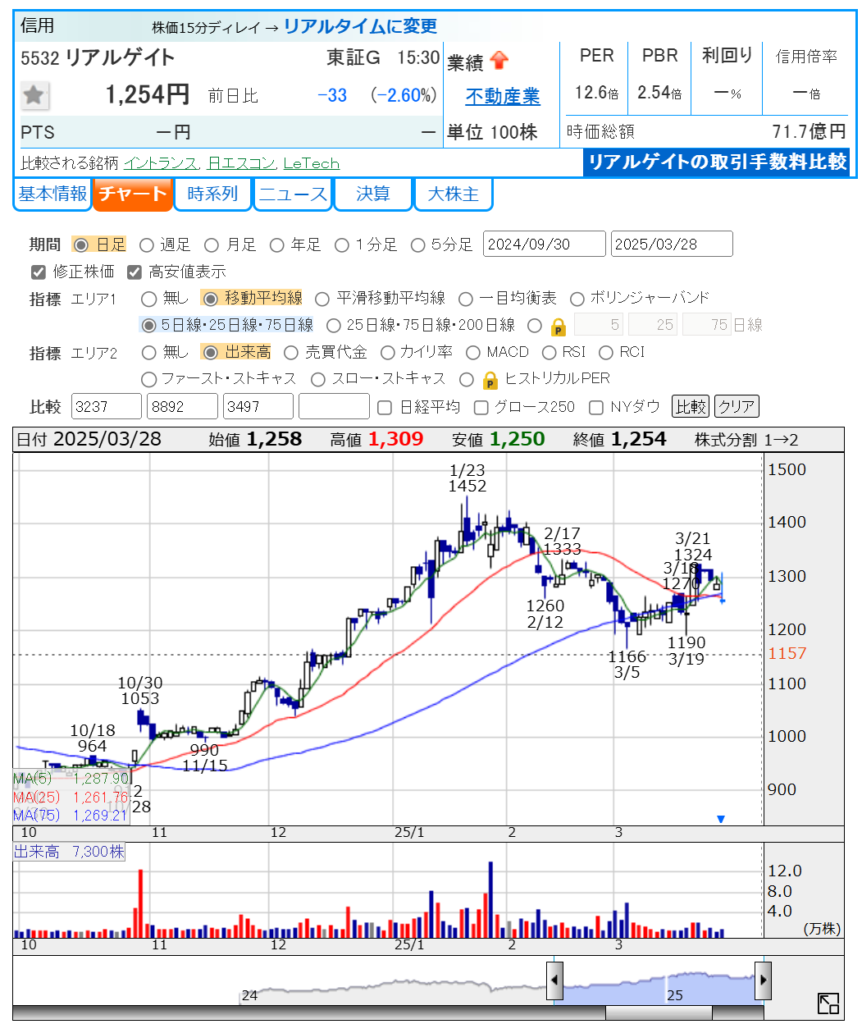Click the padlock icon beside custom moving average
The height and width of the screenshot is (1024, 862).
tap(559, 325)
